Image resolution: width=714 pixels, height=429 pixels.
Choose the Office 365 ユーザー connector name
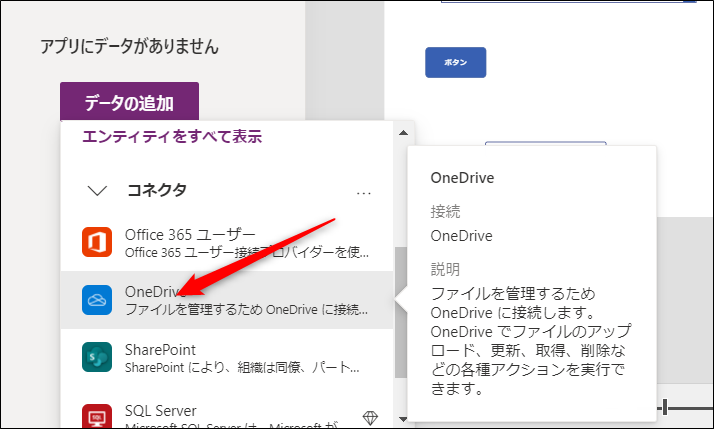coord(190,235)
